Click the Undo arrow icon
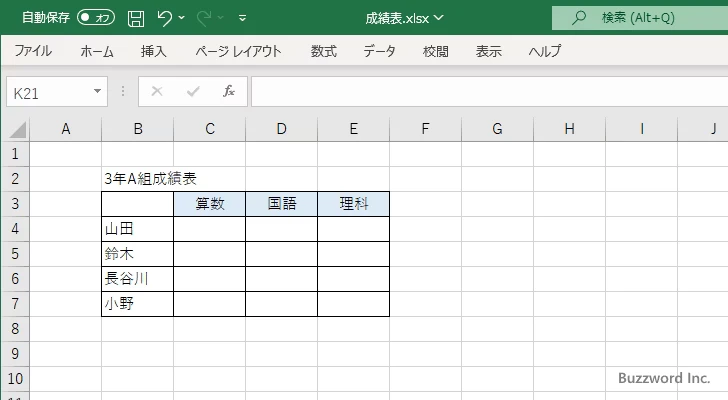 [166, 18]
